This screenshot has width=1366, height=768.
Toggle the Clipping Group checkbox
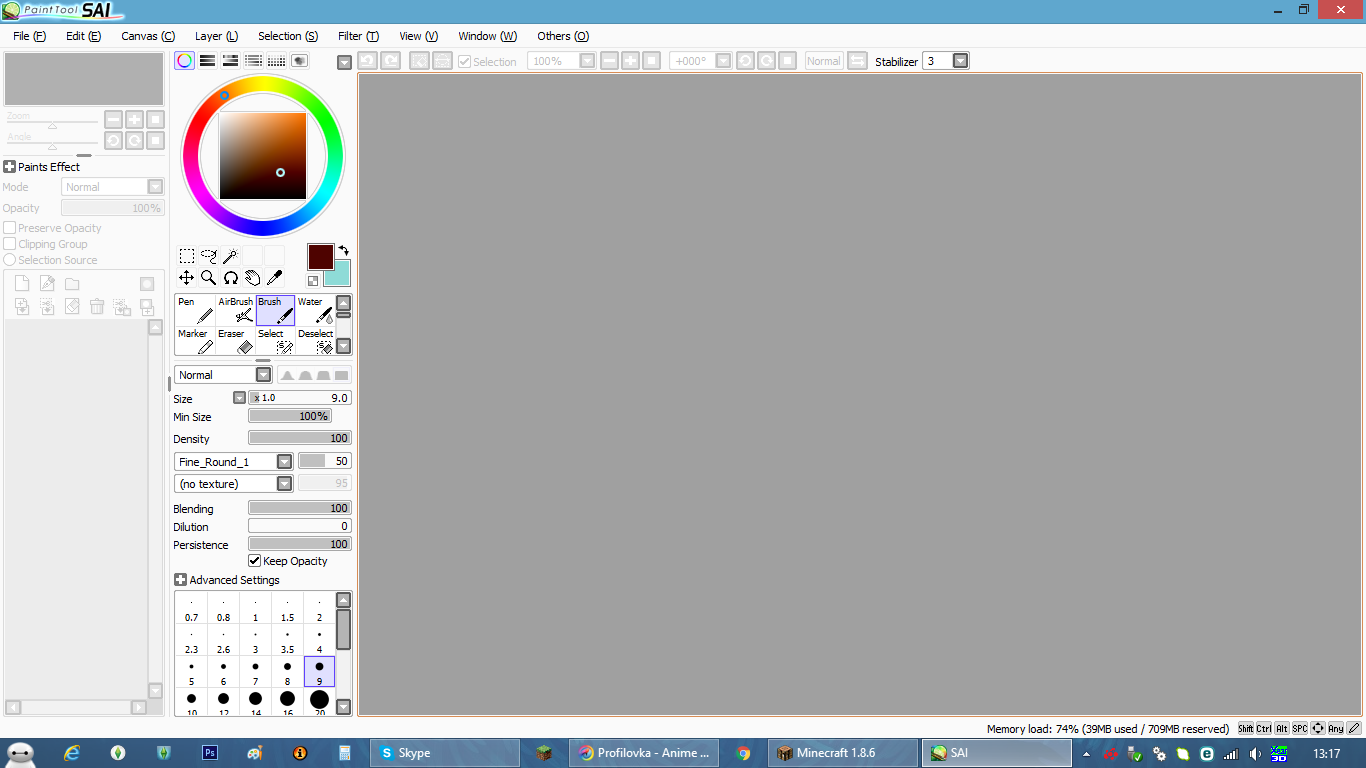tap(10, 244)
